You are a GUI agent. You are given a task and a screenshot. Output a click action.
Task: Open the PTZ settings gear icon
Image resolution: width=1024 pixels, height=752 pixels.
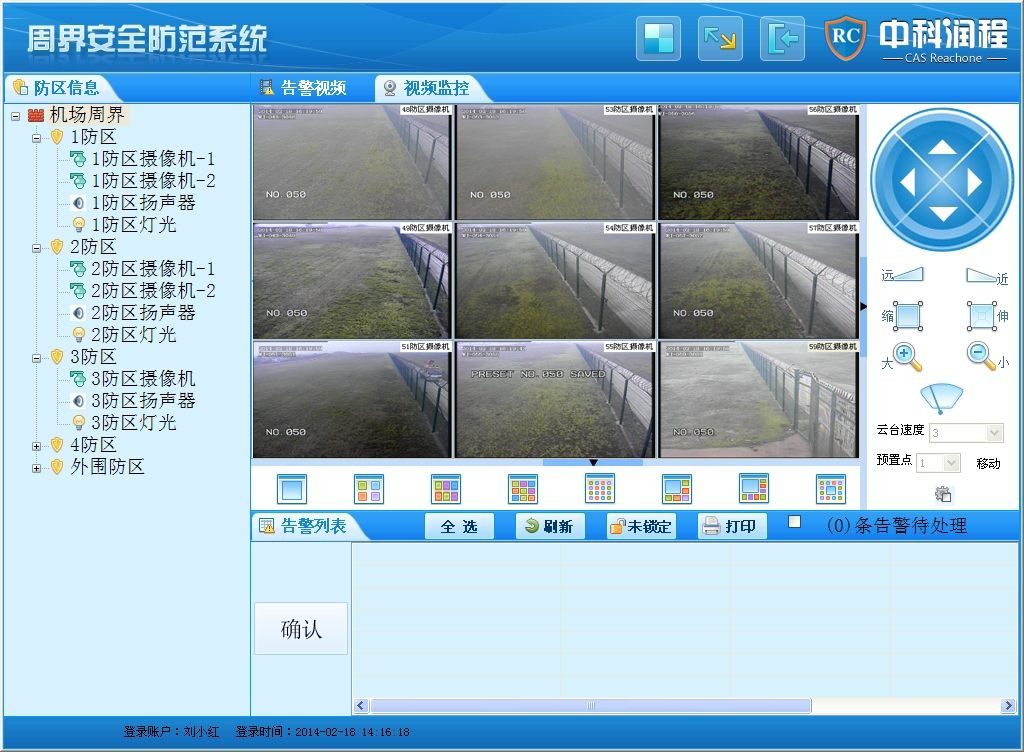click(943, 494)
